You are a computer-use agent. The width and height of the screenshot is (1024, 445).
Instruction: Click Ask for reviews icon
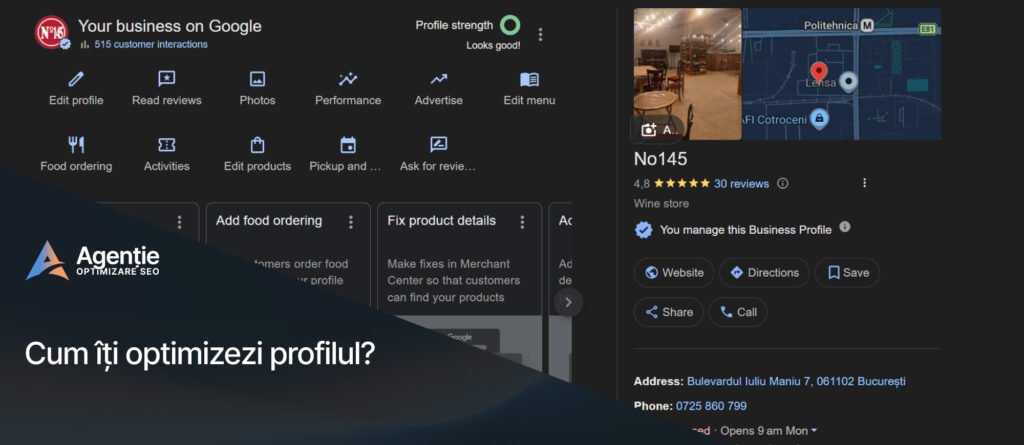click(439, 145)
